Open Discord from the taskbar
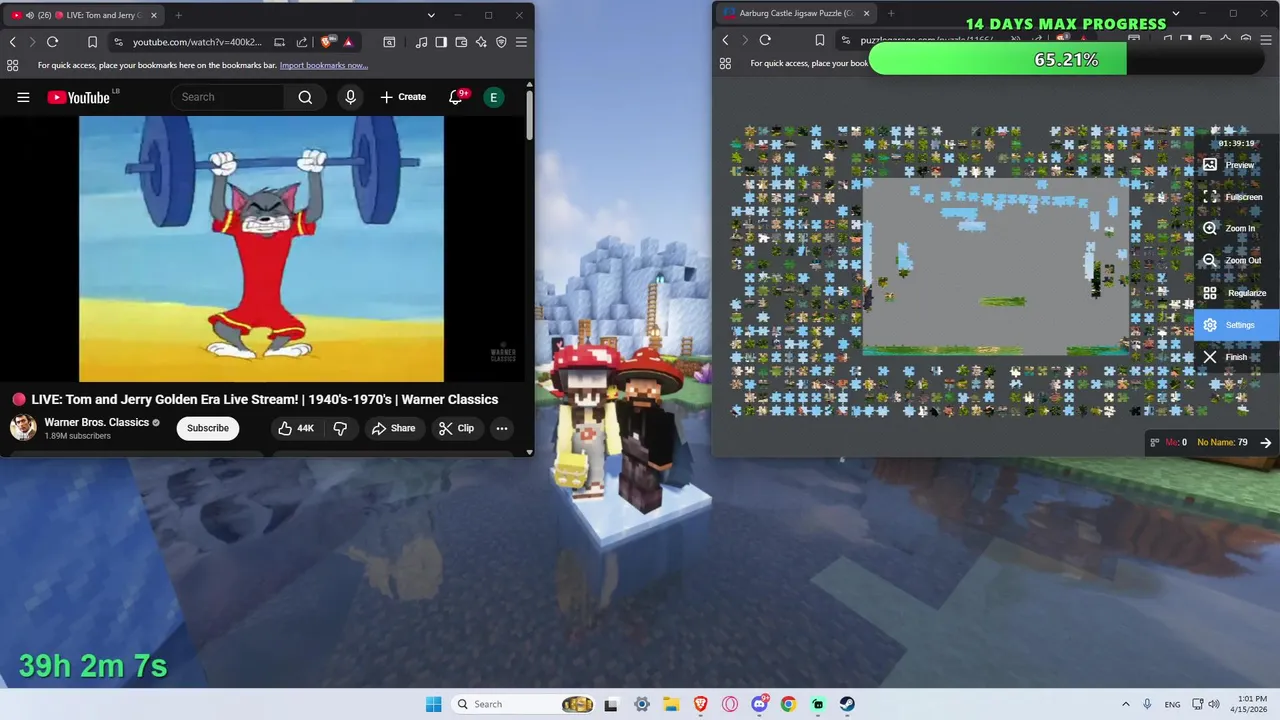Screen dimensions: 1280x720 click(760, 704)
